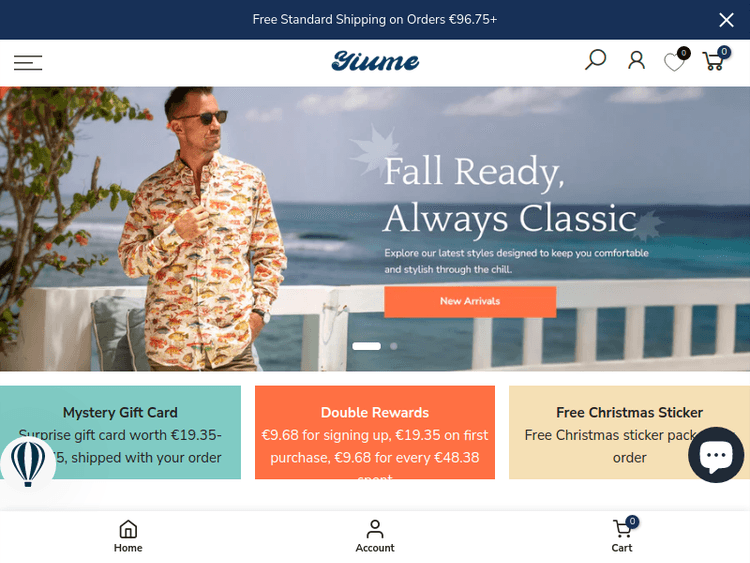Viewport: 750px width, 563px height.
Task: Go to Home in bottom navigation
Action: point(128,536)
